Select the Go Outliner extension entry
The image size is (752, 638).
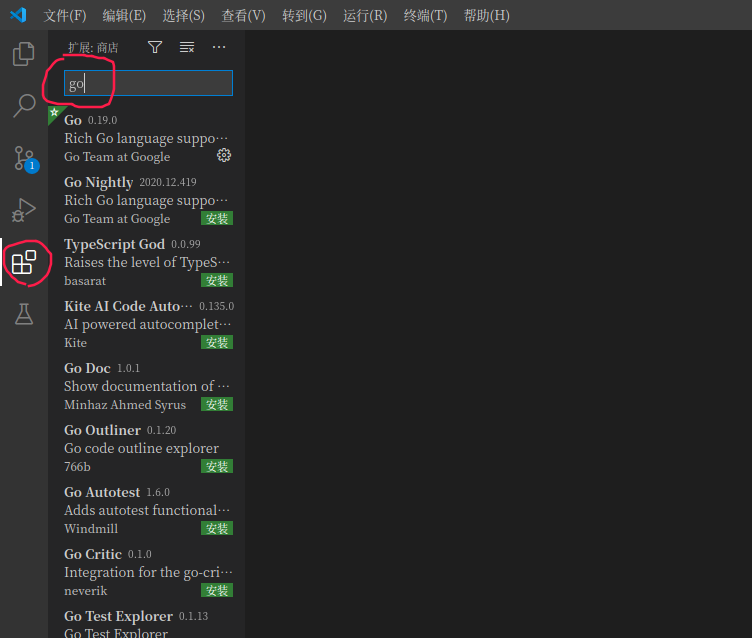pyautogui.click(x=140, y=448)
